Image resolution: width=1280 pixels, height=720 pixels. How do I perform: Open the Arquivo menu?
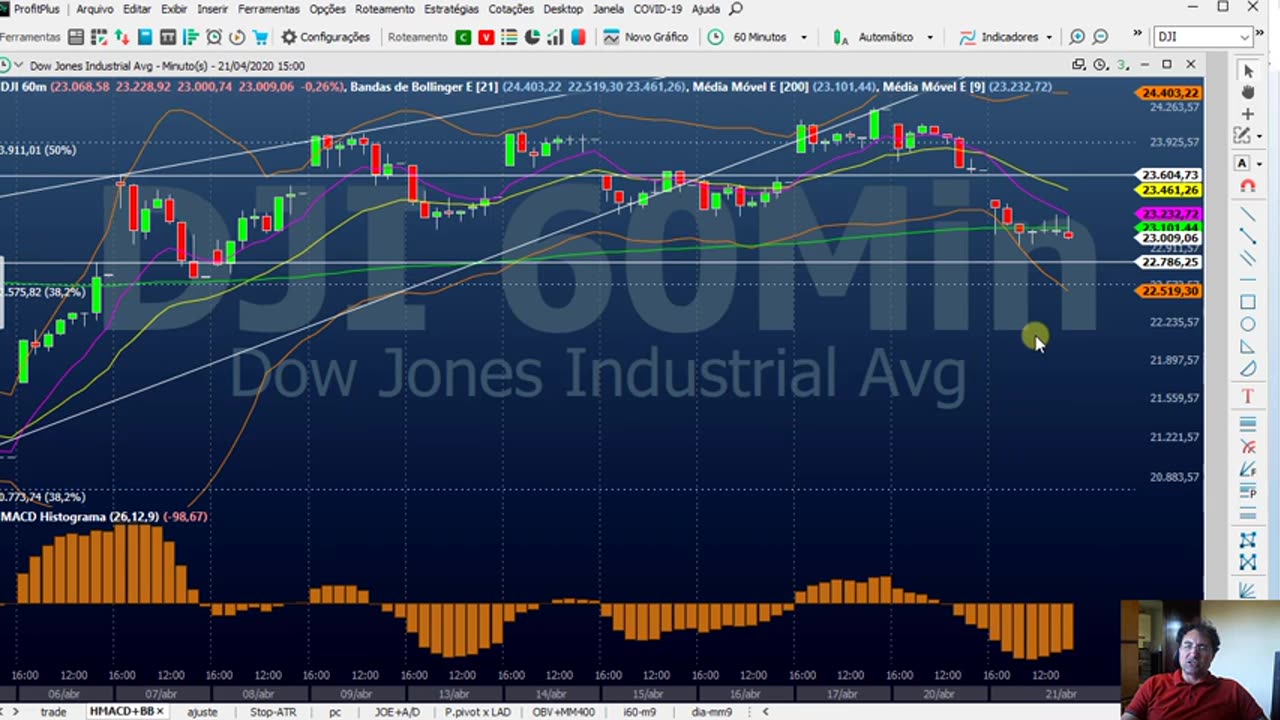[95, 9]
